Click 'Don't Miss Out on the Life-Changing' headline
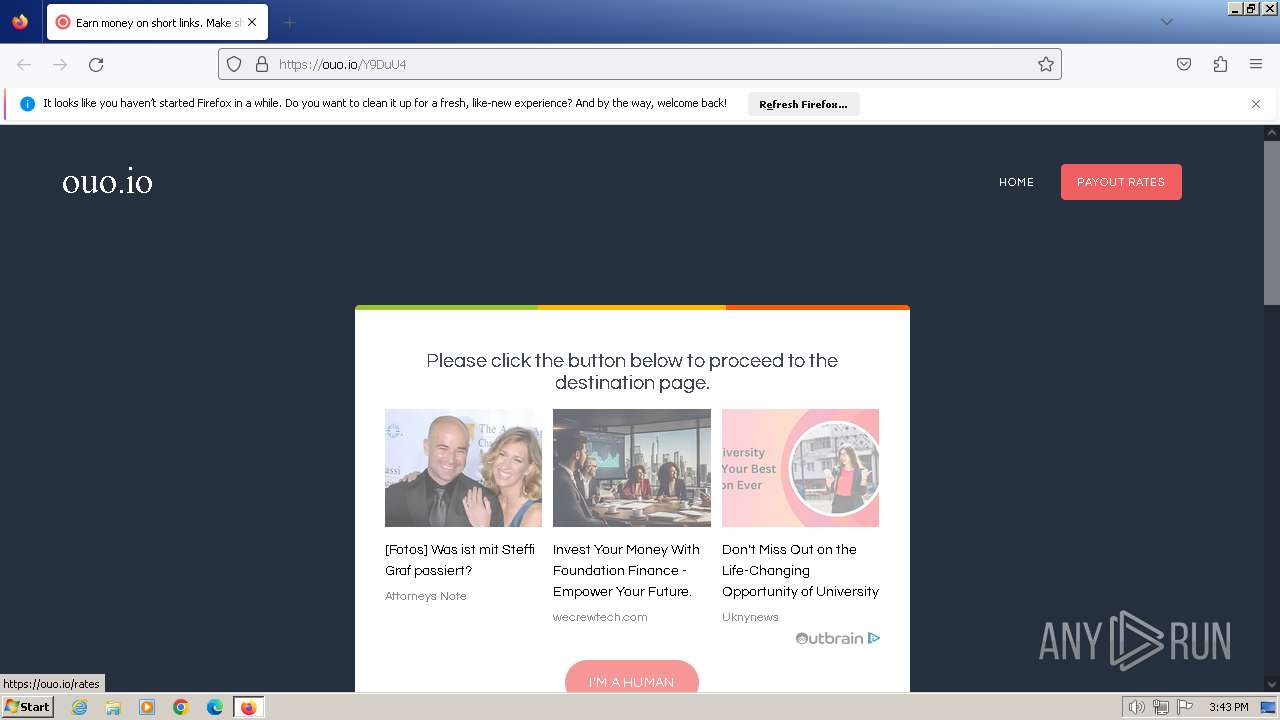This screenshot has width=1280, height=720. click(800, 570)
